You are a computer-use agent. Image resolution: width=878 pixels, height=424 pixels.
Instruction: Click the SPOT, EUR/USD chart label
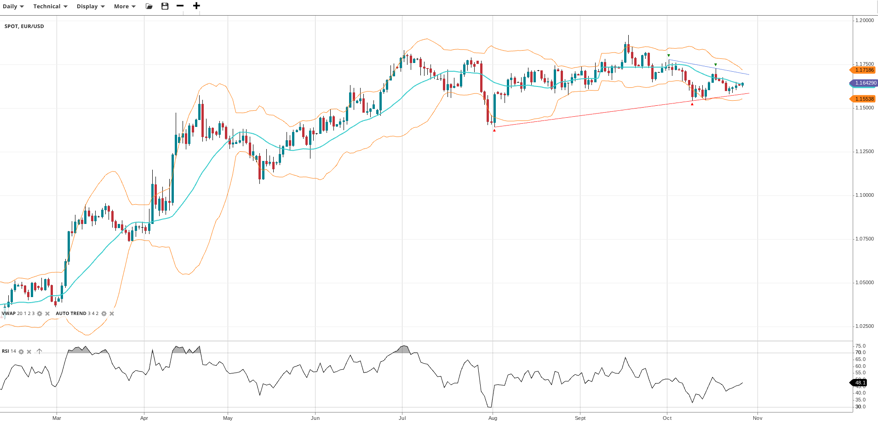24,26
